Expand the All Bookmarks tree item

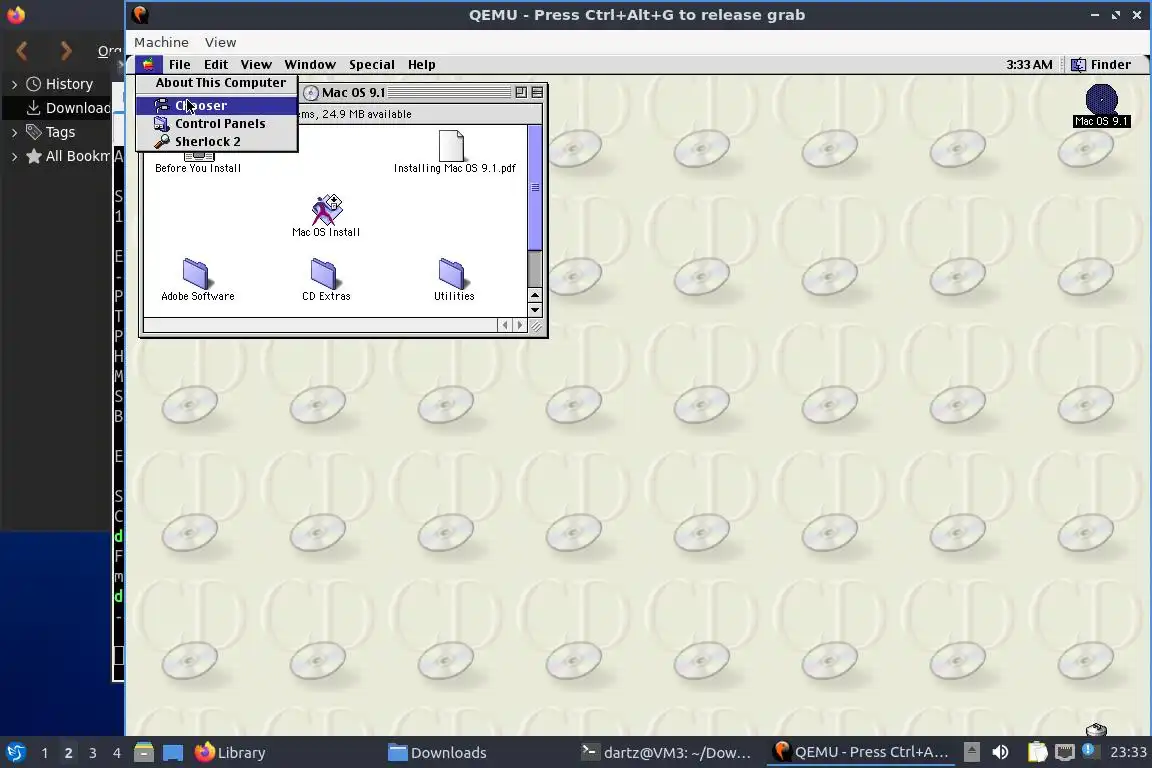(14, 156)
